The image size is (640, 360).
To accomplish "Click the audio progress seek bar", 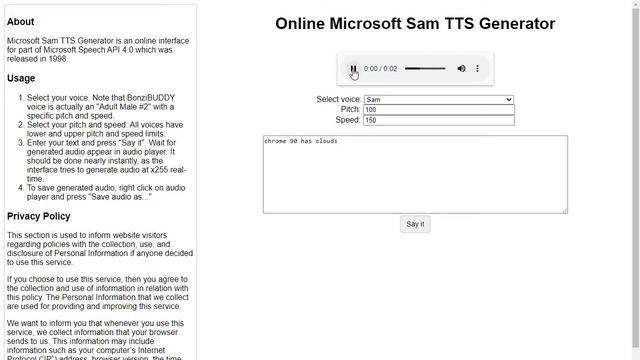I will (x=425, y=69).
